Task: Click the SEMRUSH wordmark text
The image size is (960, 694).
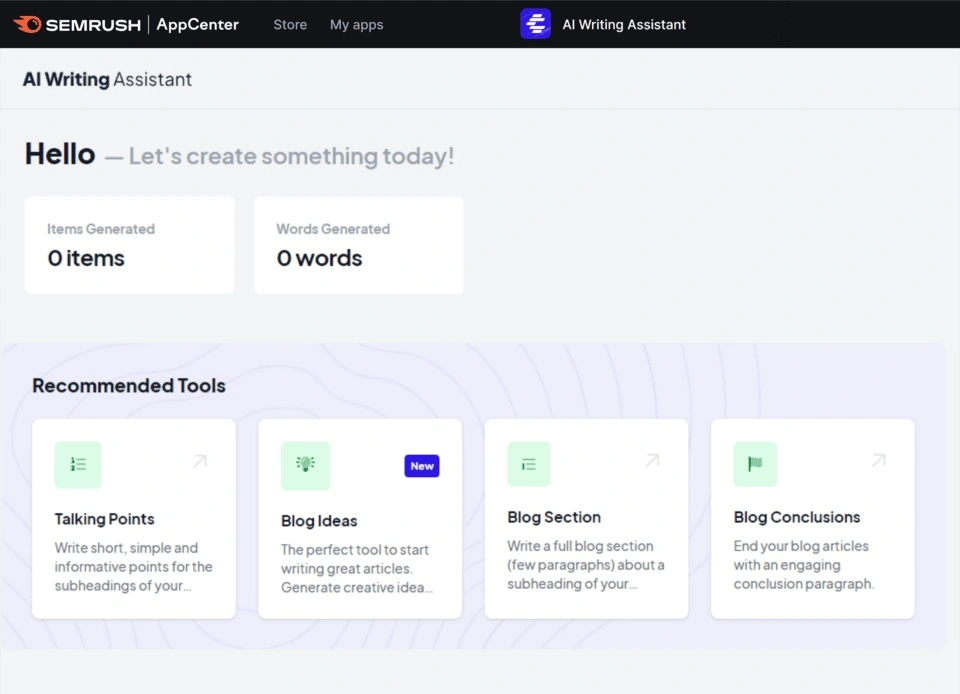Action: (x=93, y=25)
